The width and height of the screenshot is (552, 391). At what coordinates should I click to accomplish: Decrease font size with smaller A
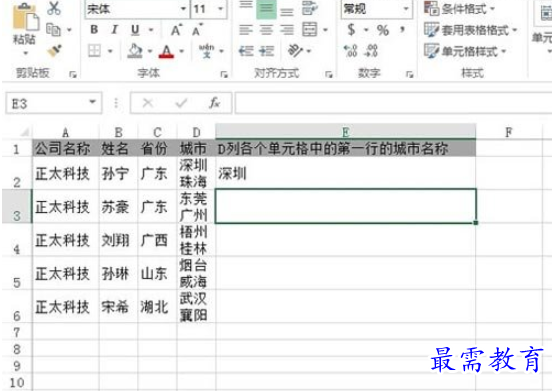click(197, 30)
